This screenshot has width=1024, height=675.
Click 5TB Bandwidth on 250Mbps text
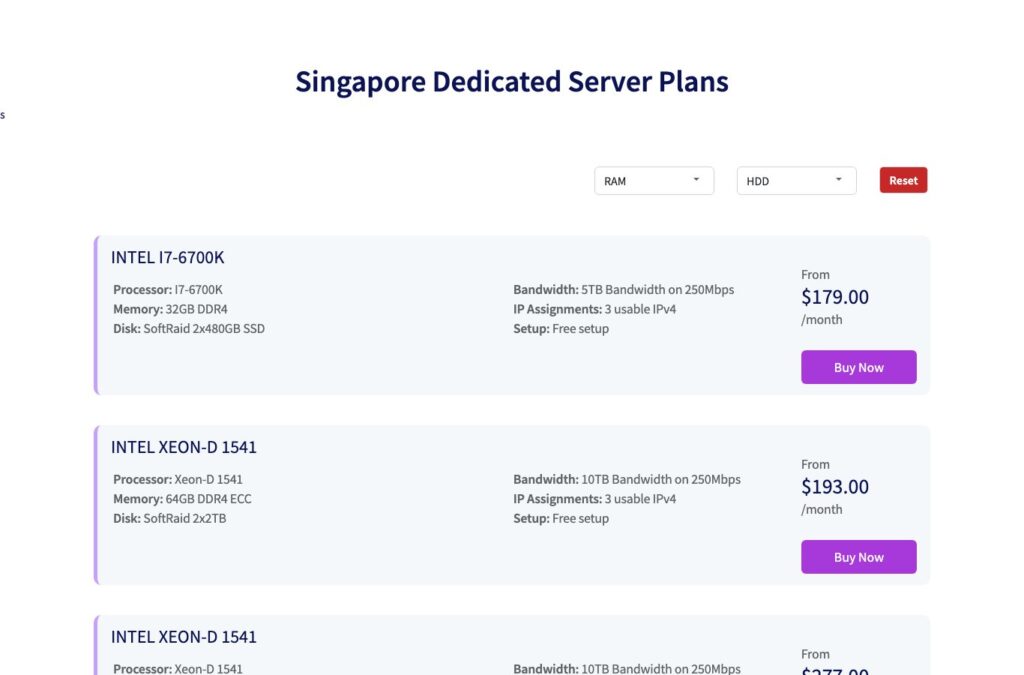click(658, 289)
